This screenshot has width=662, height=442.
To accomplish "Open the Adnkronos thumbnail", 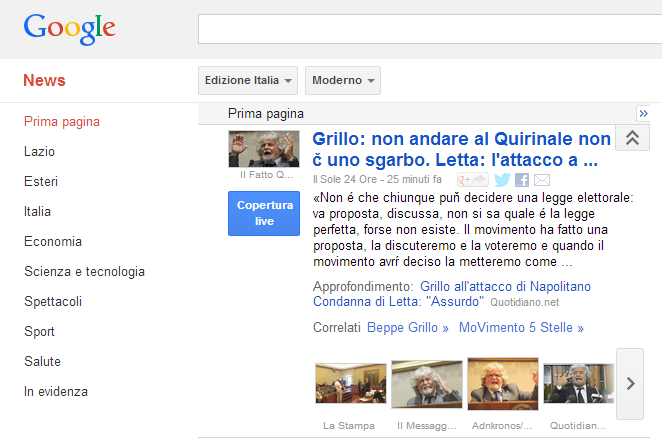I will [x=503, y=384].
